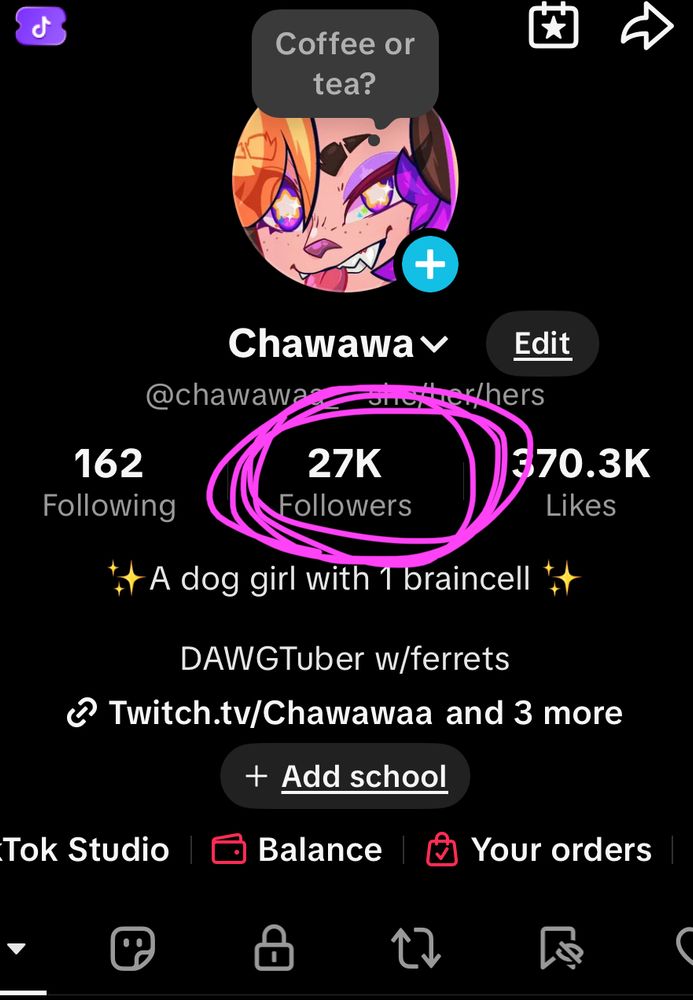View the 370.3K Likes count
This screenshot has width=693, height=1000.
pos(581,482)
